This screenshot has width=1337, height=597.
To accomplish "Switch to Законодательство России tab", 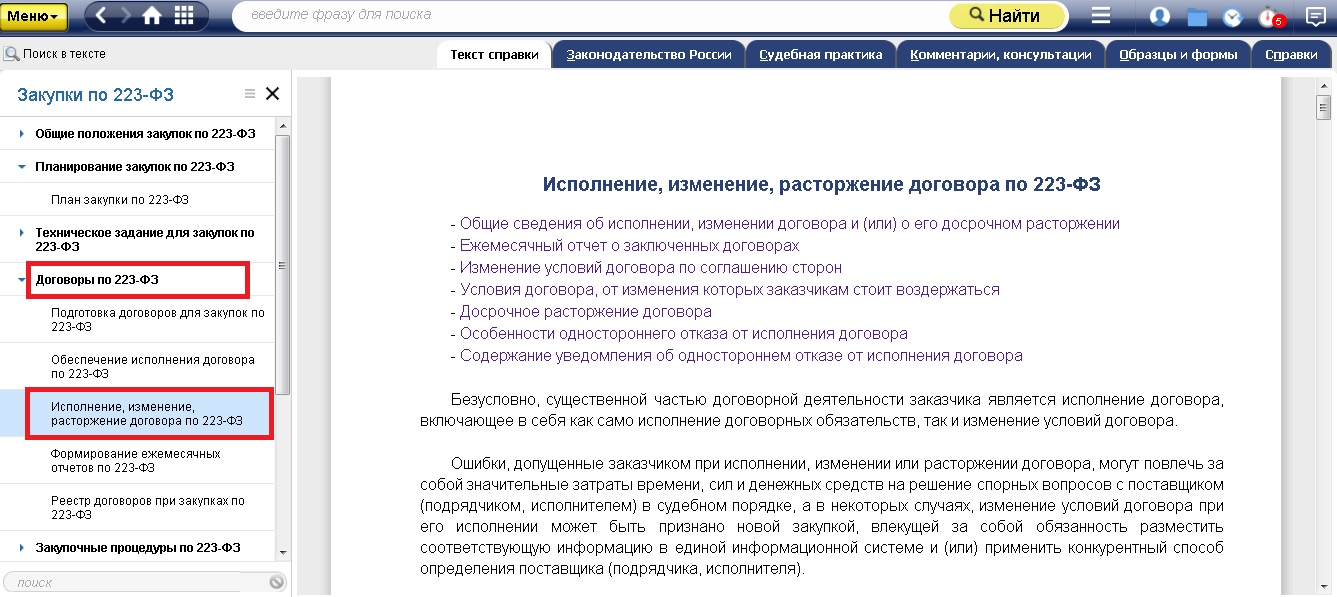I will click(x=649, y=55).
